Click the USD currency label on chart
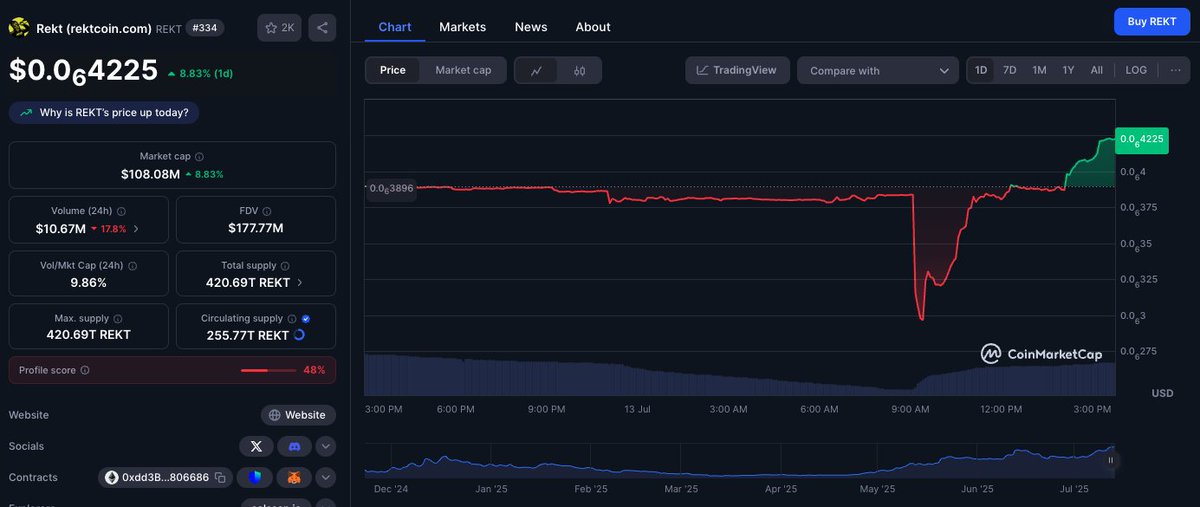The height and width of the screenshot is (507, 1200). (1162, 393)
